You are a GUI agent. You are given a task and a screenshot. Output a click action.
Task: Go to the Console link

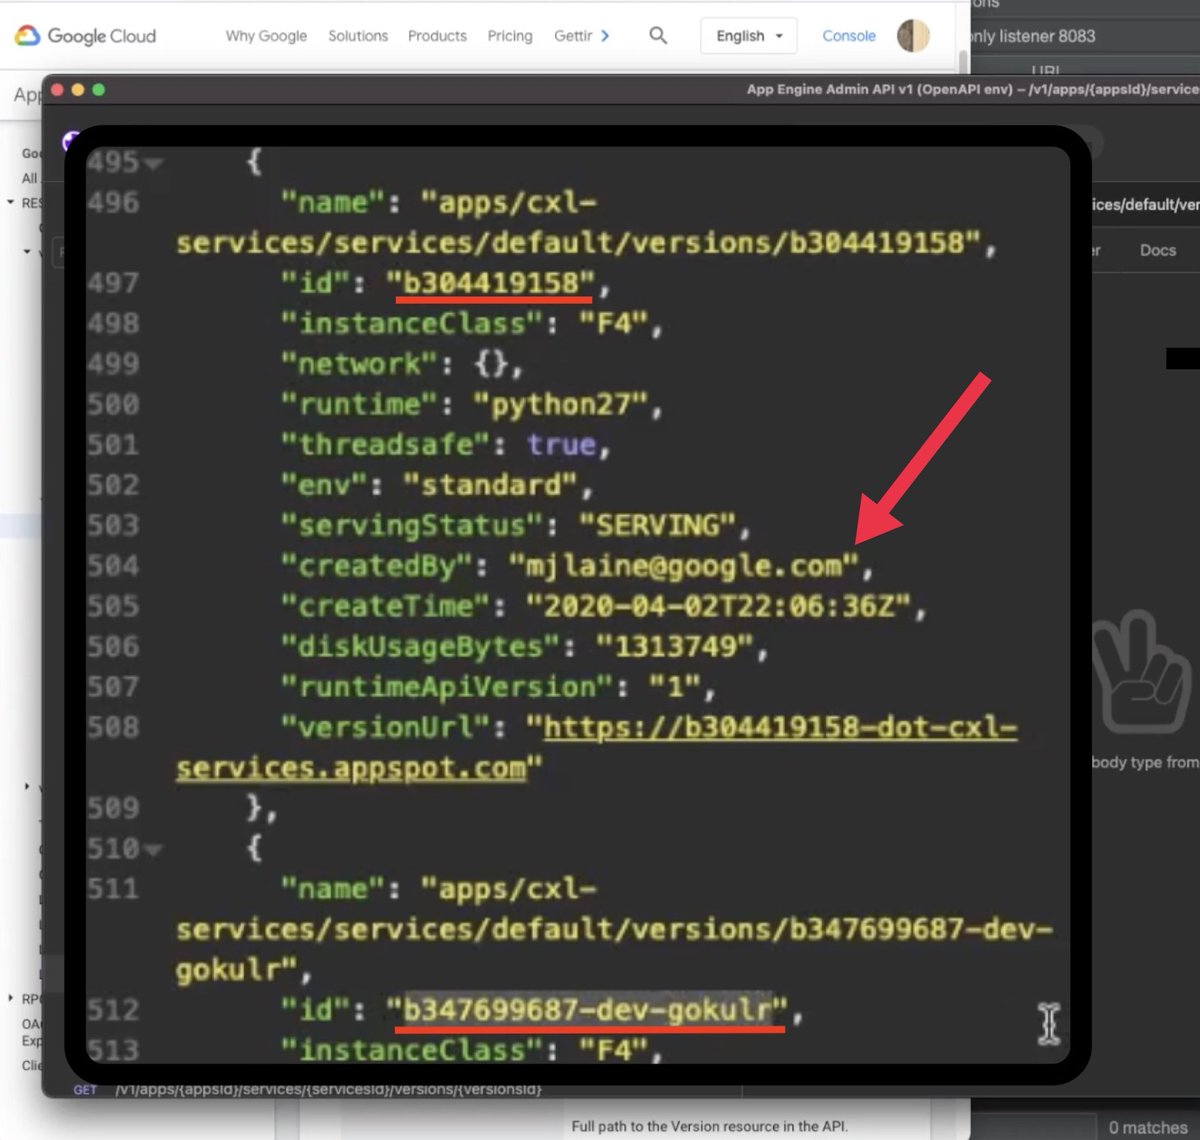point(849,36)
